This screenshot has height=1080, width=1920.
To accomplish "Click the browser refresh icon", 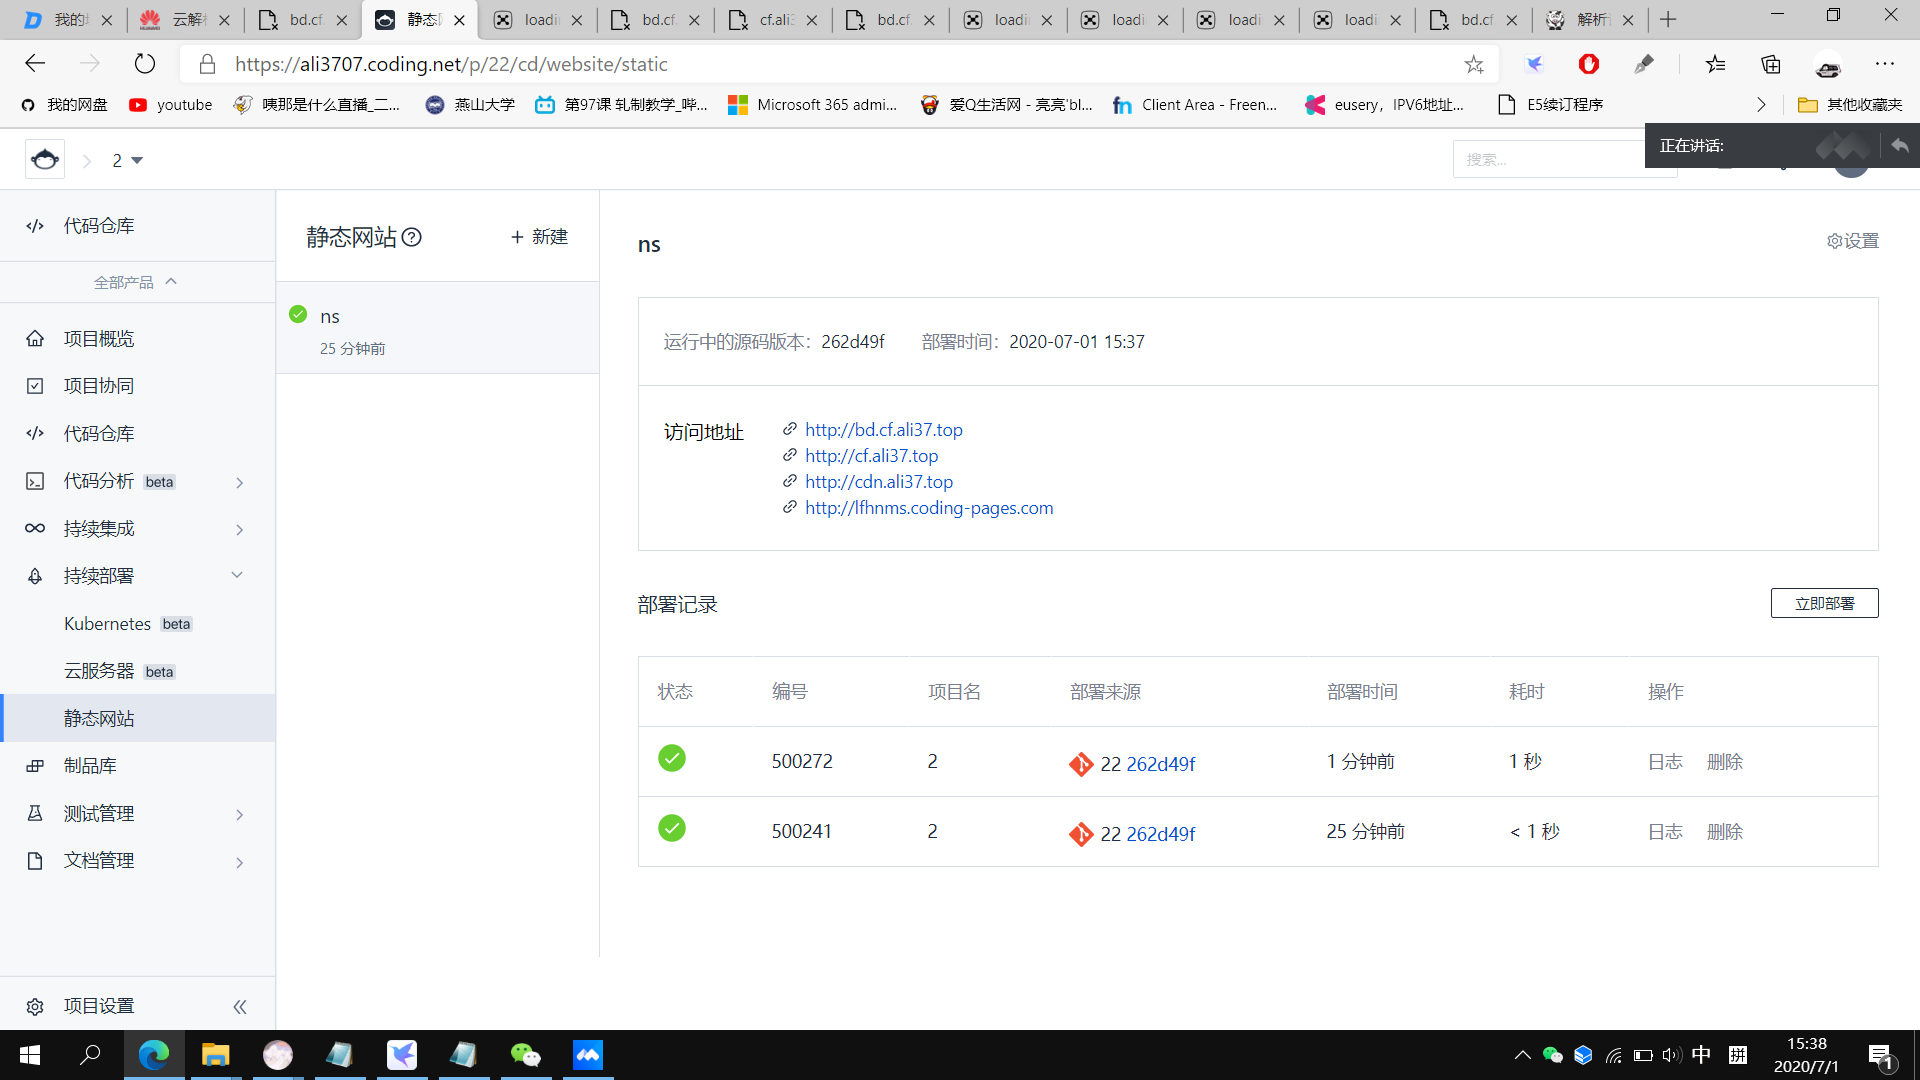I will [145, 64].
